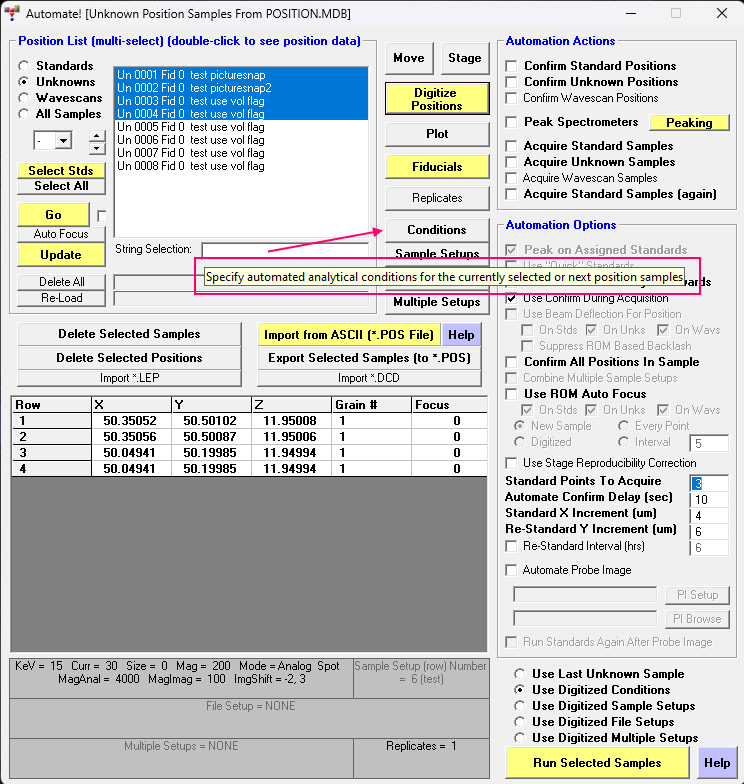Click Import from ASCII (*.POS File)
This screenshot has width=744, height=784.
(x=348, y=335)
